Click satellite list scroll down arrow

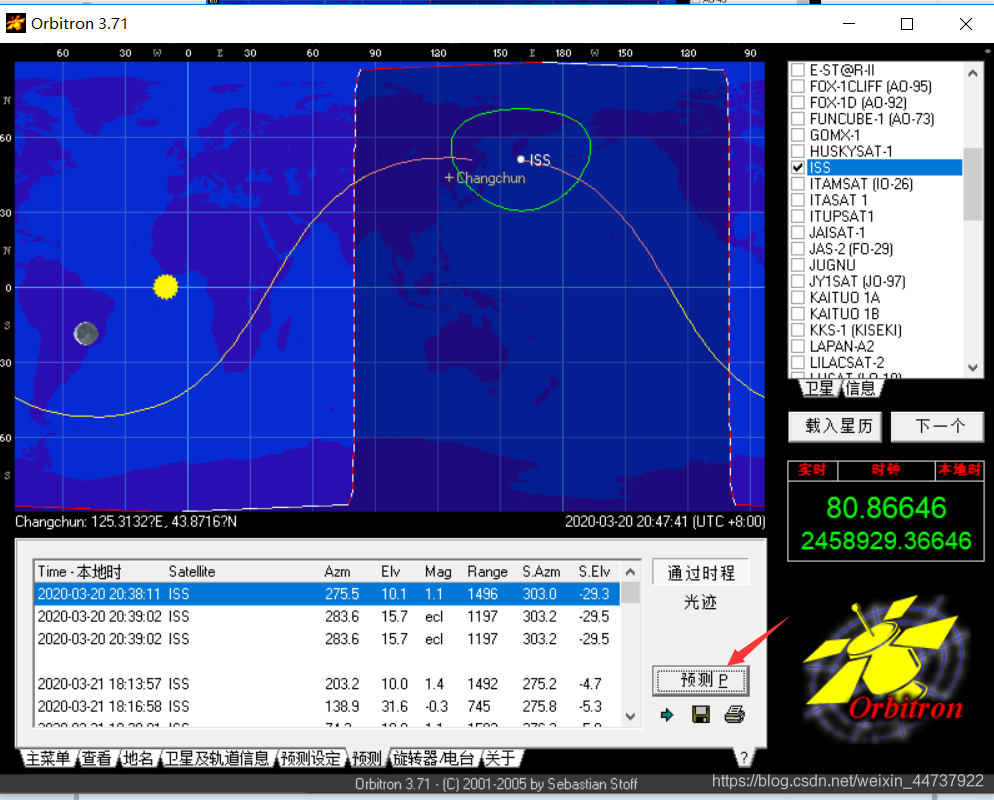[973, 367]
